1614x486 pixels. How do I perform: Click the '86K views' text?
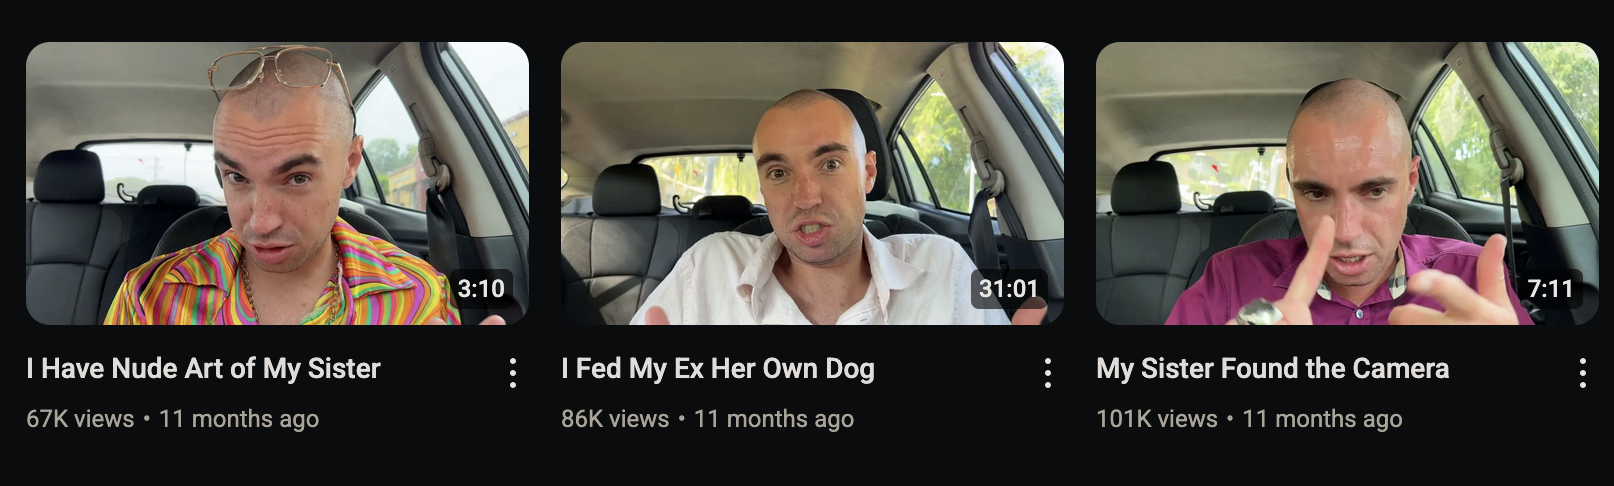[615, 419]
